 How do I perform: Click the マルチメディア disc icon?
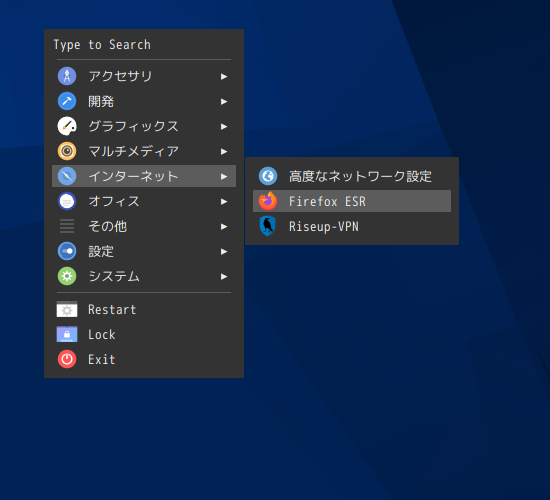pos(67,151)
